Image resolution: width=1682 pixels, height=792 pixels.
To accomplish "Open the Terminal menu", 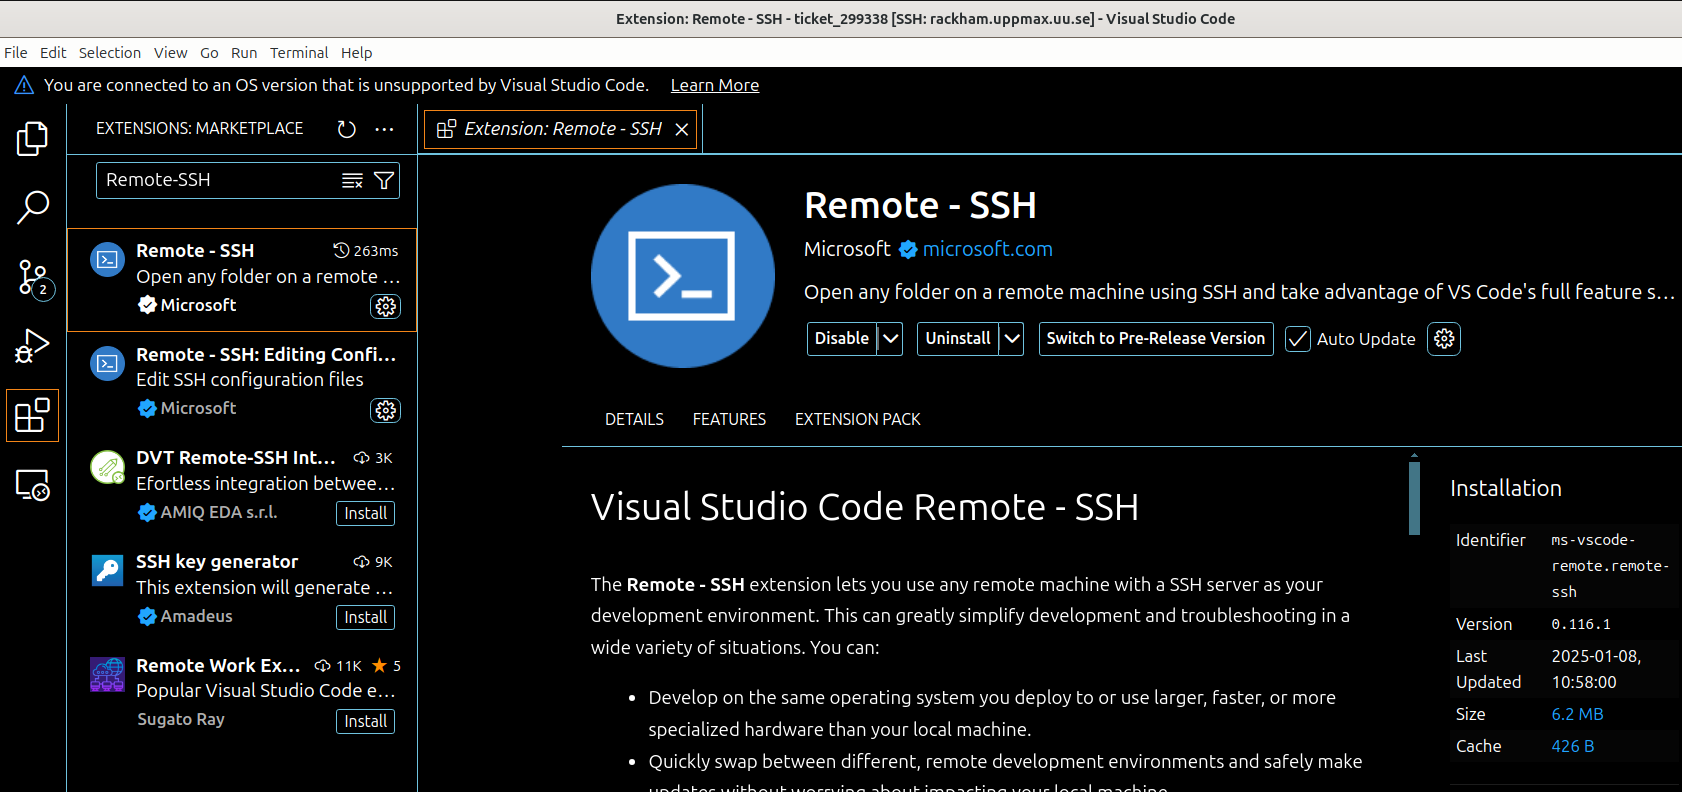I will [x=299, y=53].
